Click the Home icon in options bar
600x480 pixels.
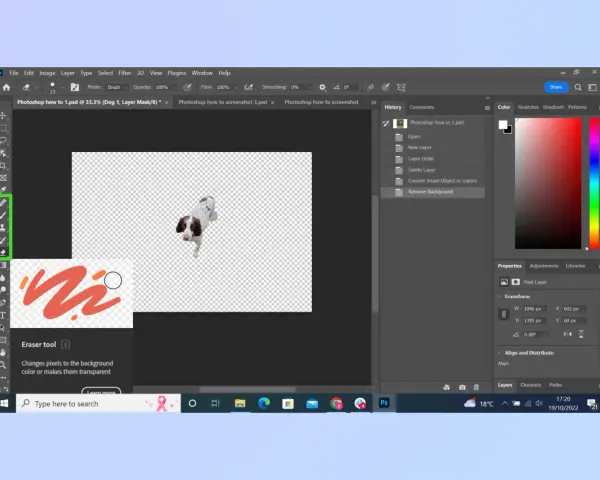pyautogui.click(x=6, y=87)
